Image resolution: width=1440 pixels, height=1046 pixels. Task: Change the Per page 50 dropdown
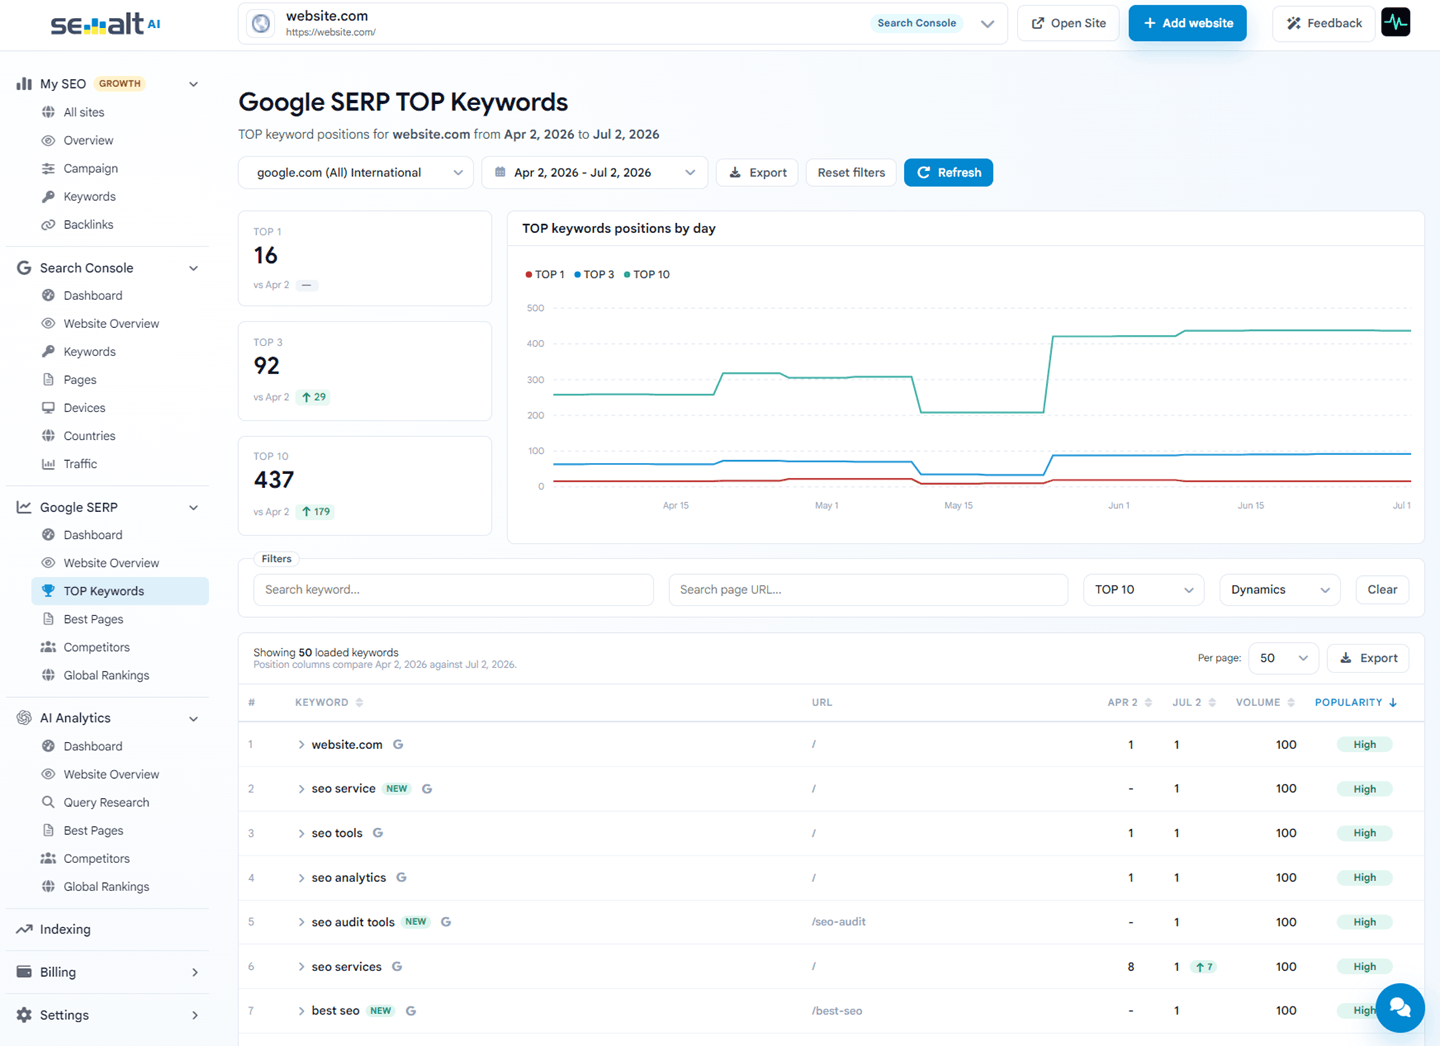click(1284, 658)
